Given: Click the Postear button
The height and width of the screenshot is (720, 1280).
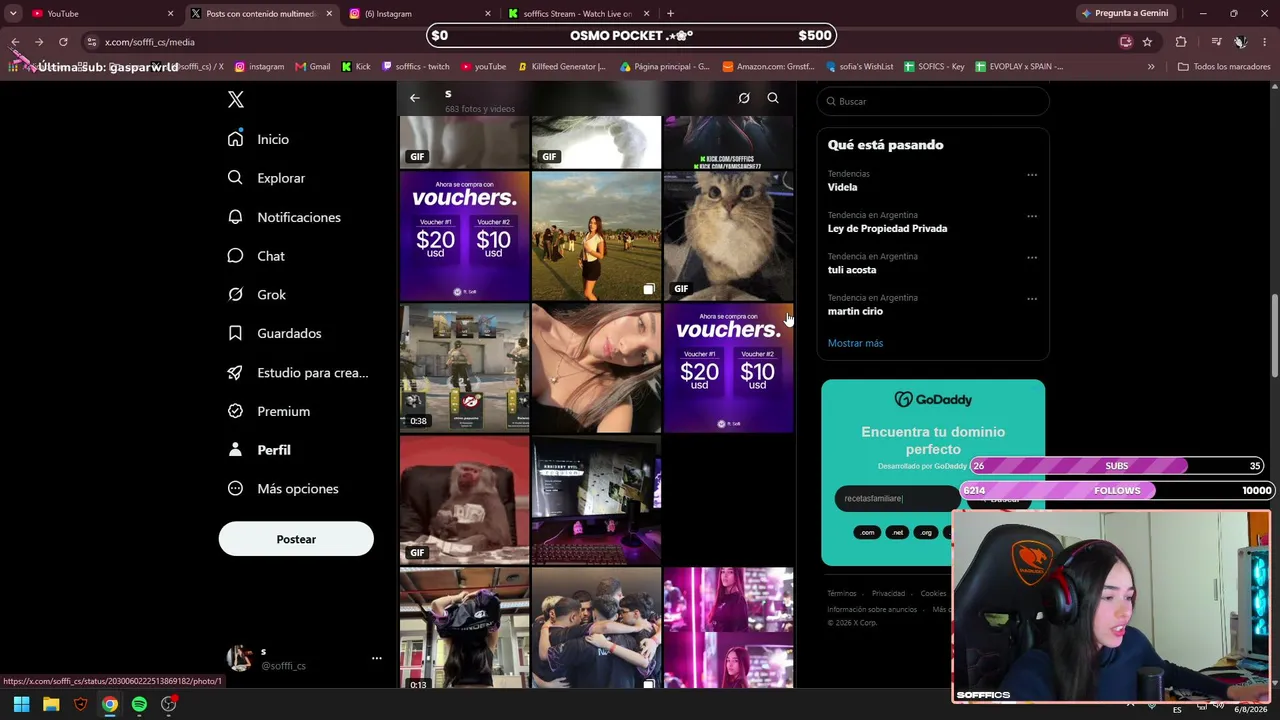Looking at the screenshot, I should [296, 539].
